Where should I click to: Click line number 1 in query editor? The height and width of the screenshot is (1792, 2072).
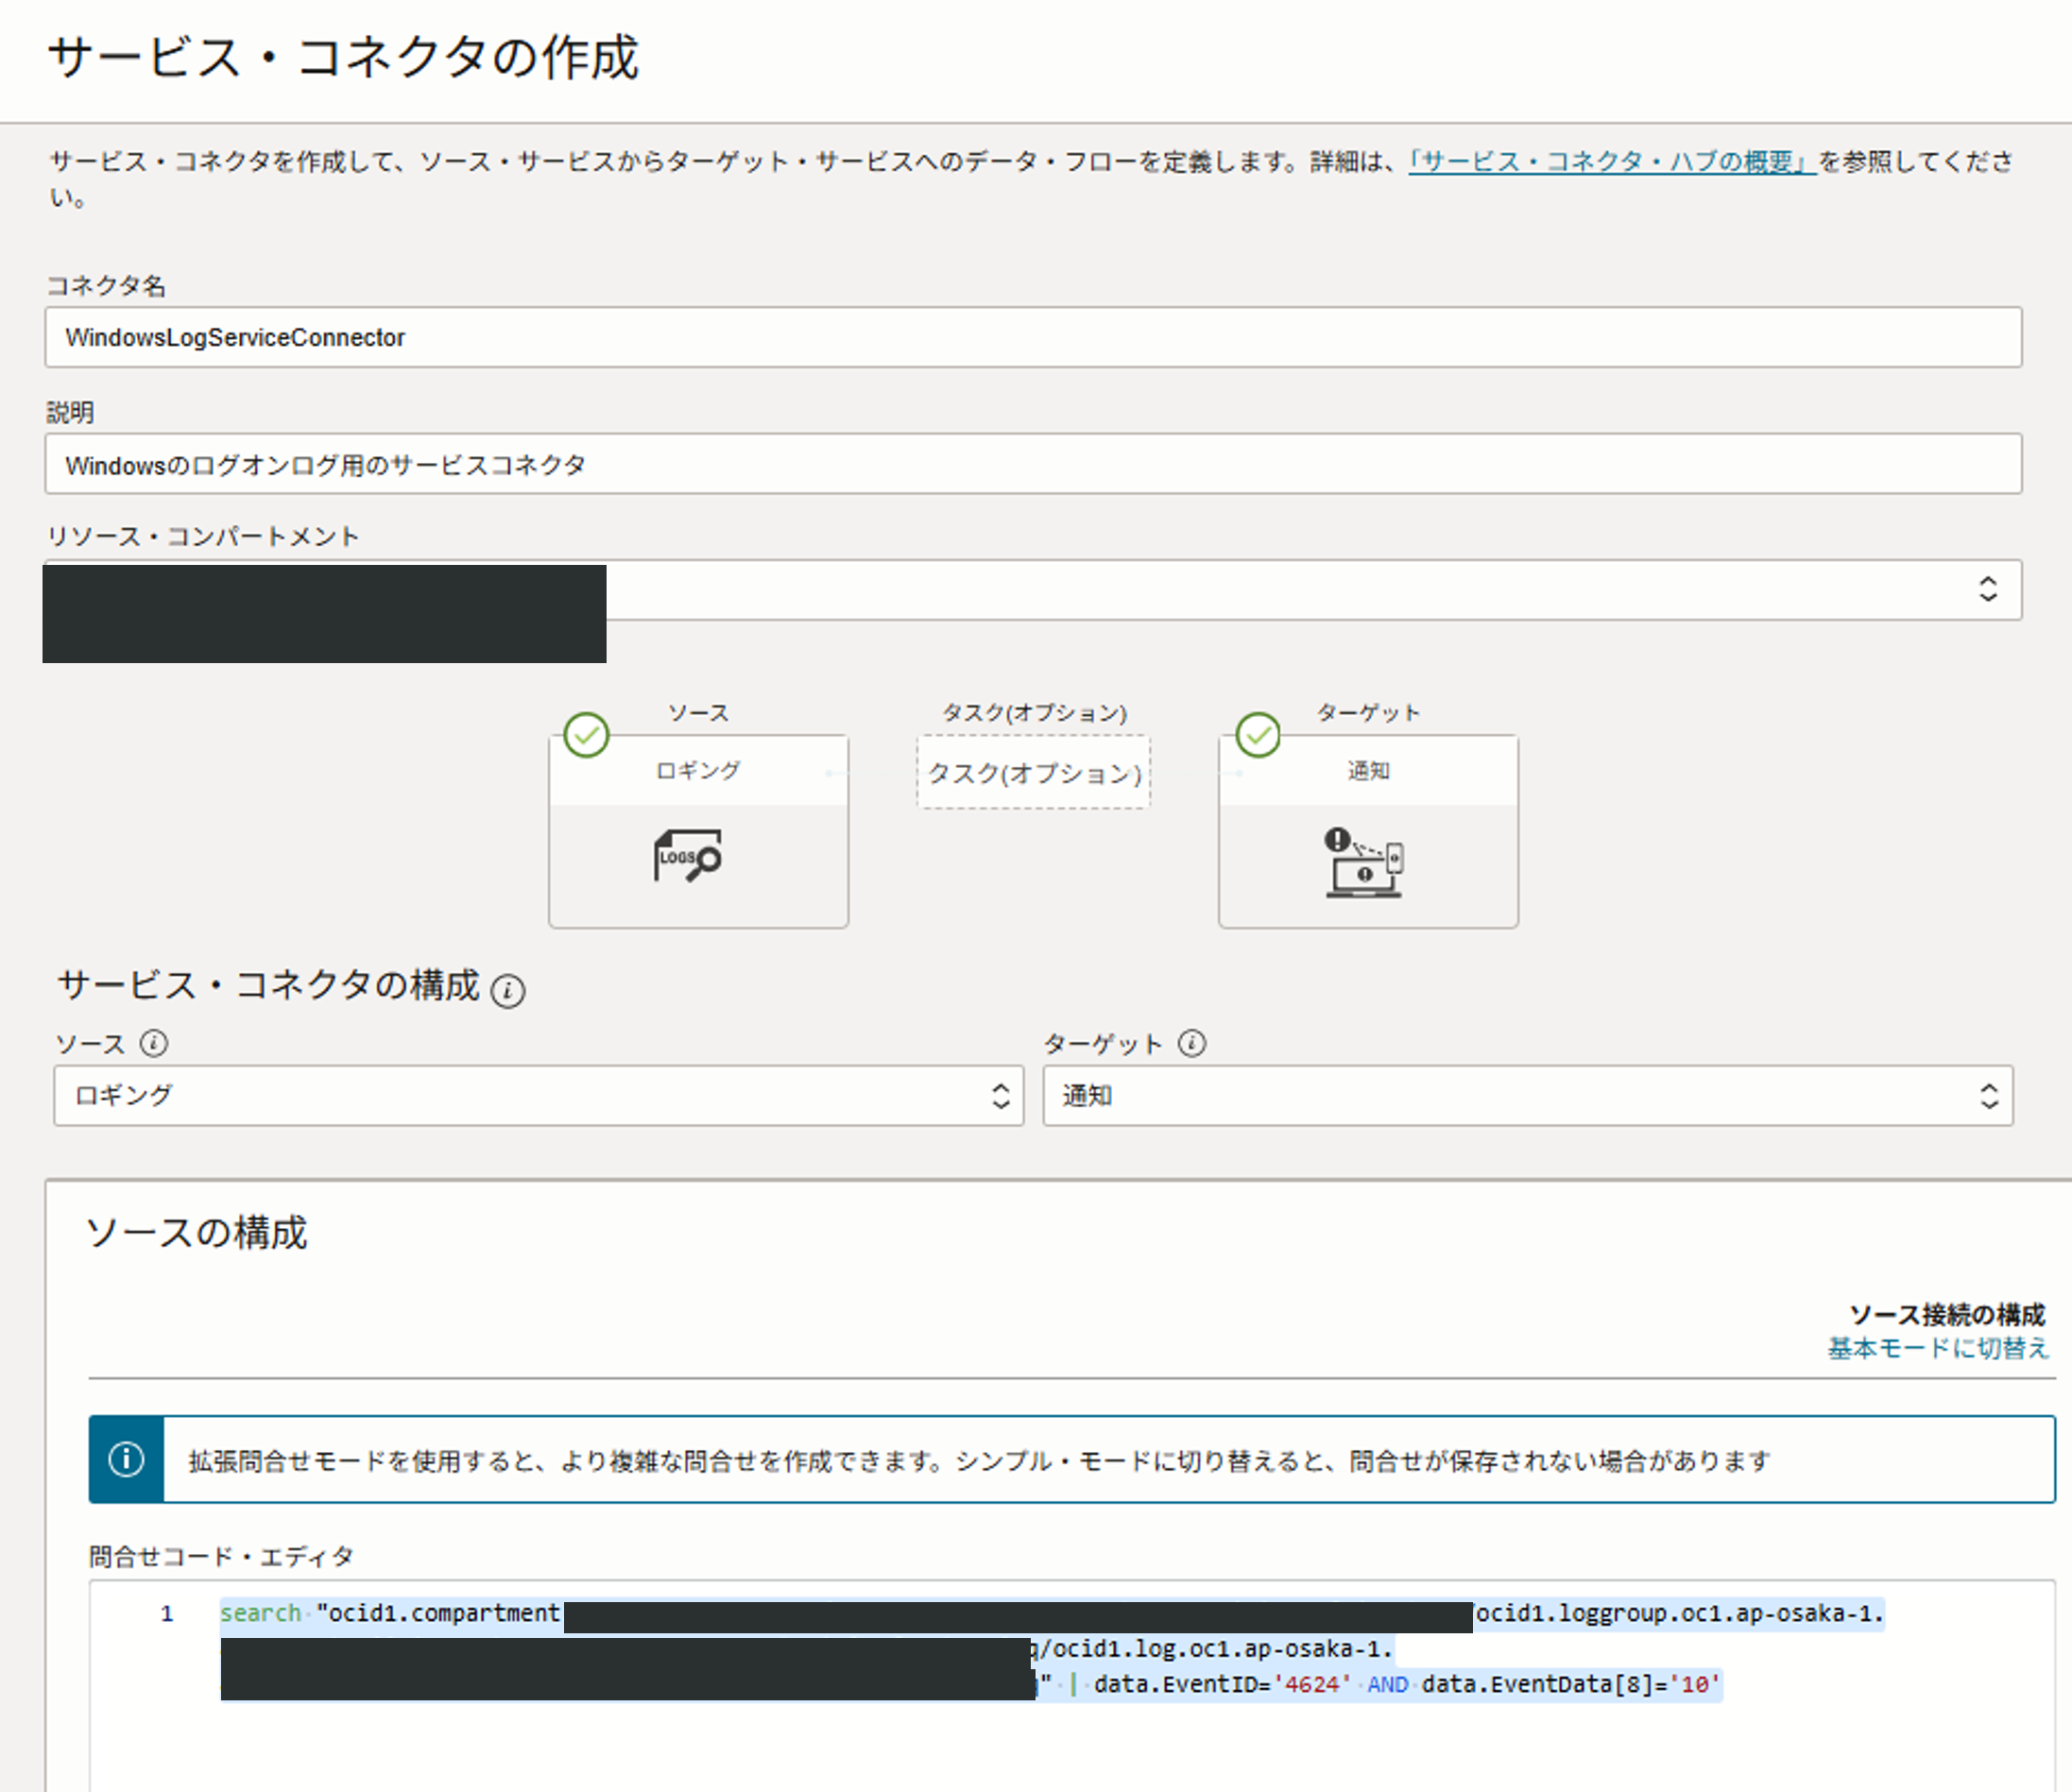coord(166,1613)
